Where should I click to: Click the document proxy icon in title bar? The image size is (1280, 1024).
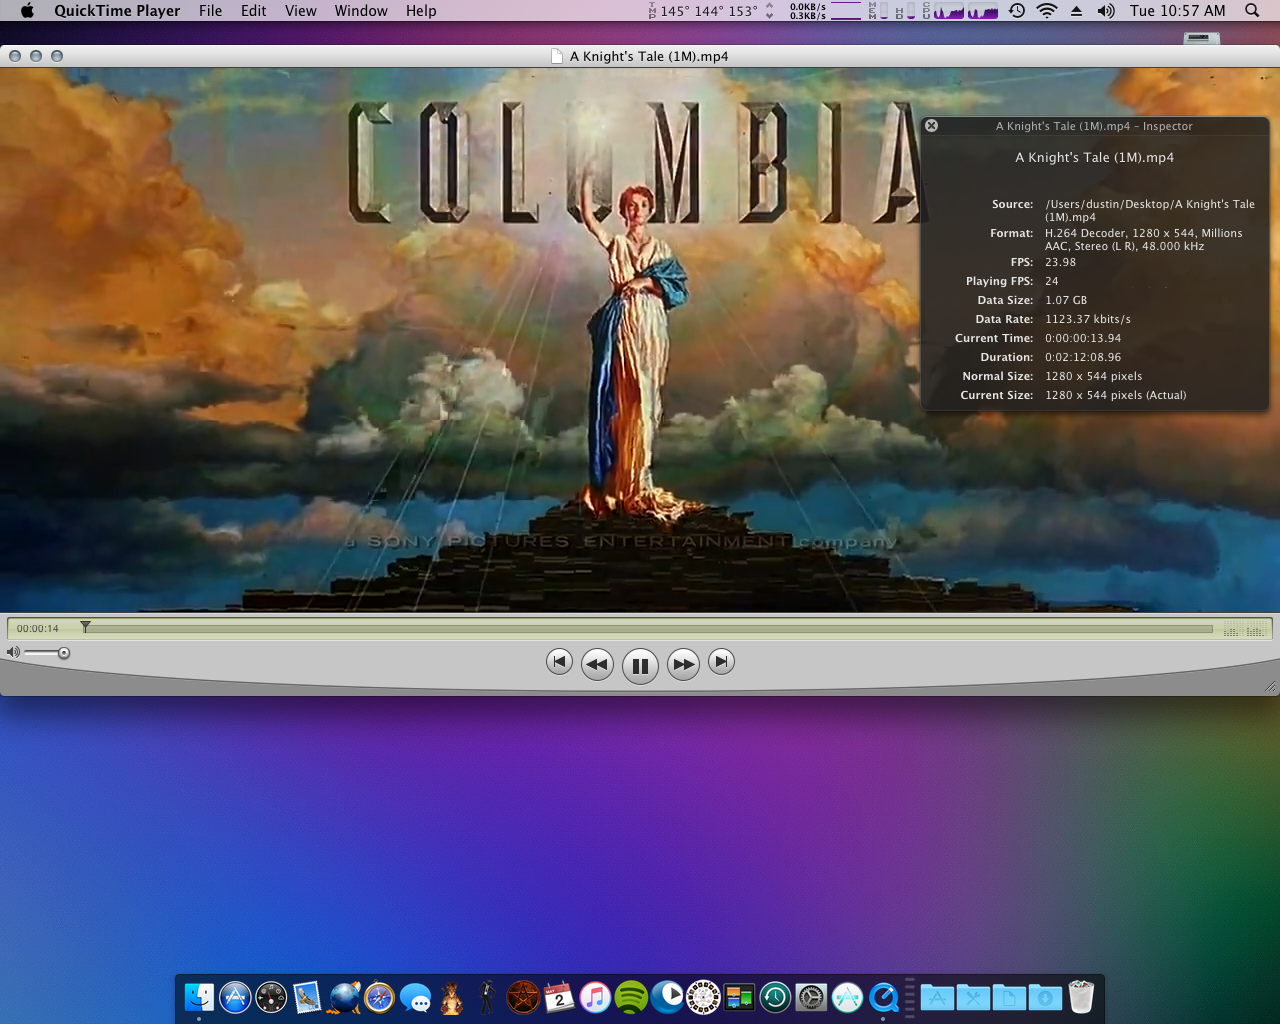click(557, 56)
